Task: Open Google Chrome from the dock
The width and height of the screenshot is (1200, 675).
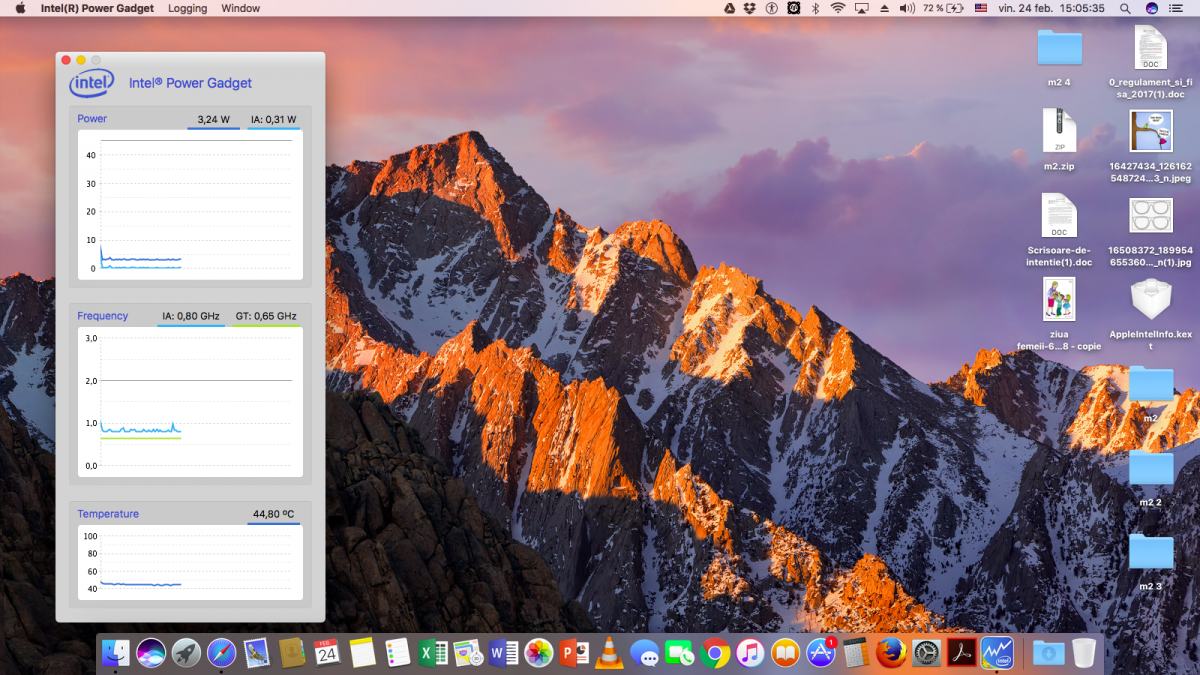Action: (714, 653)
